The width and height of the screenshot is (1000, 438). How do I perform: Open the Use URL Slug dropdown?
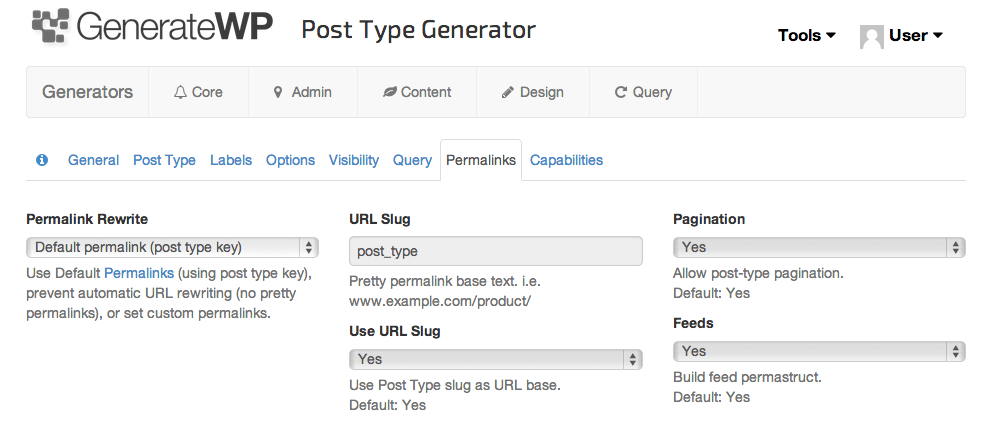[495, 359]
